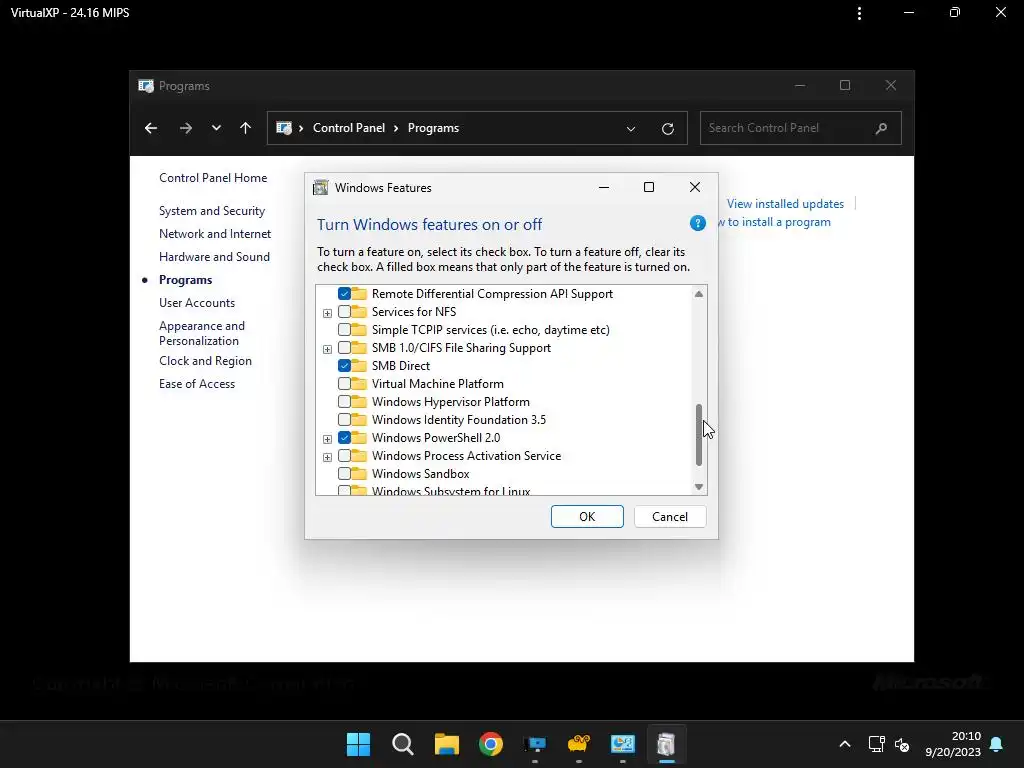Expand Windows Process Activation Service node
1024x768 pixels.
click(x=327, y=456)
